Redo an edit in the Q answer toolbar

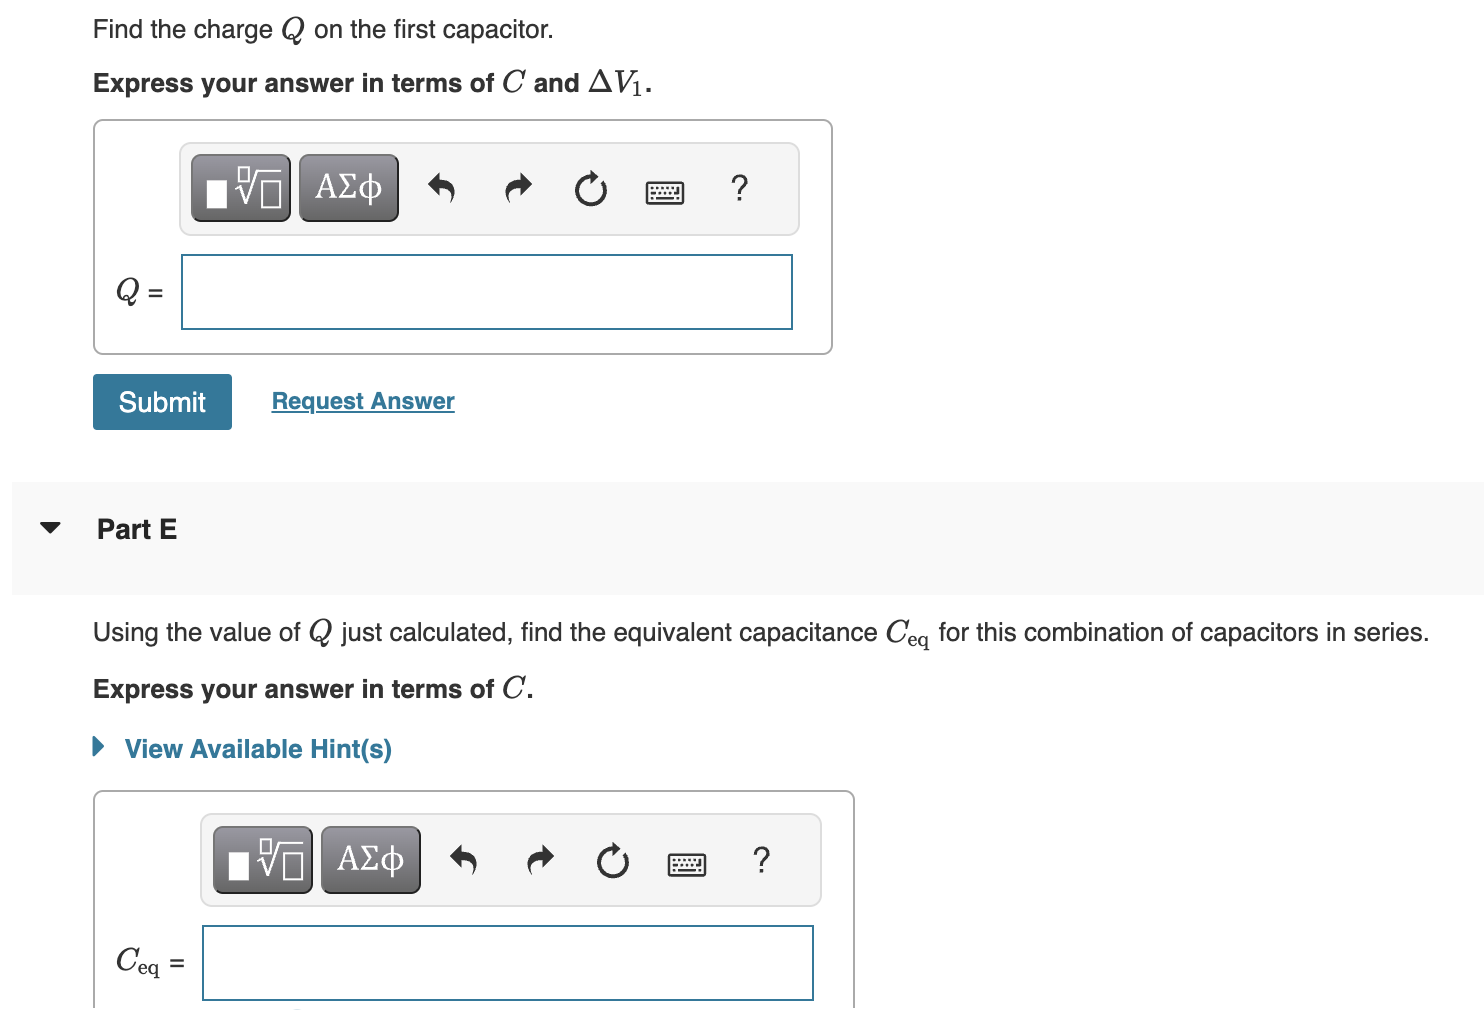point(517,188)
